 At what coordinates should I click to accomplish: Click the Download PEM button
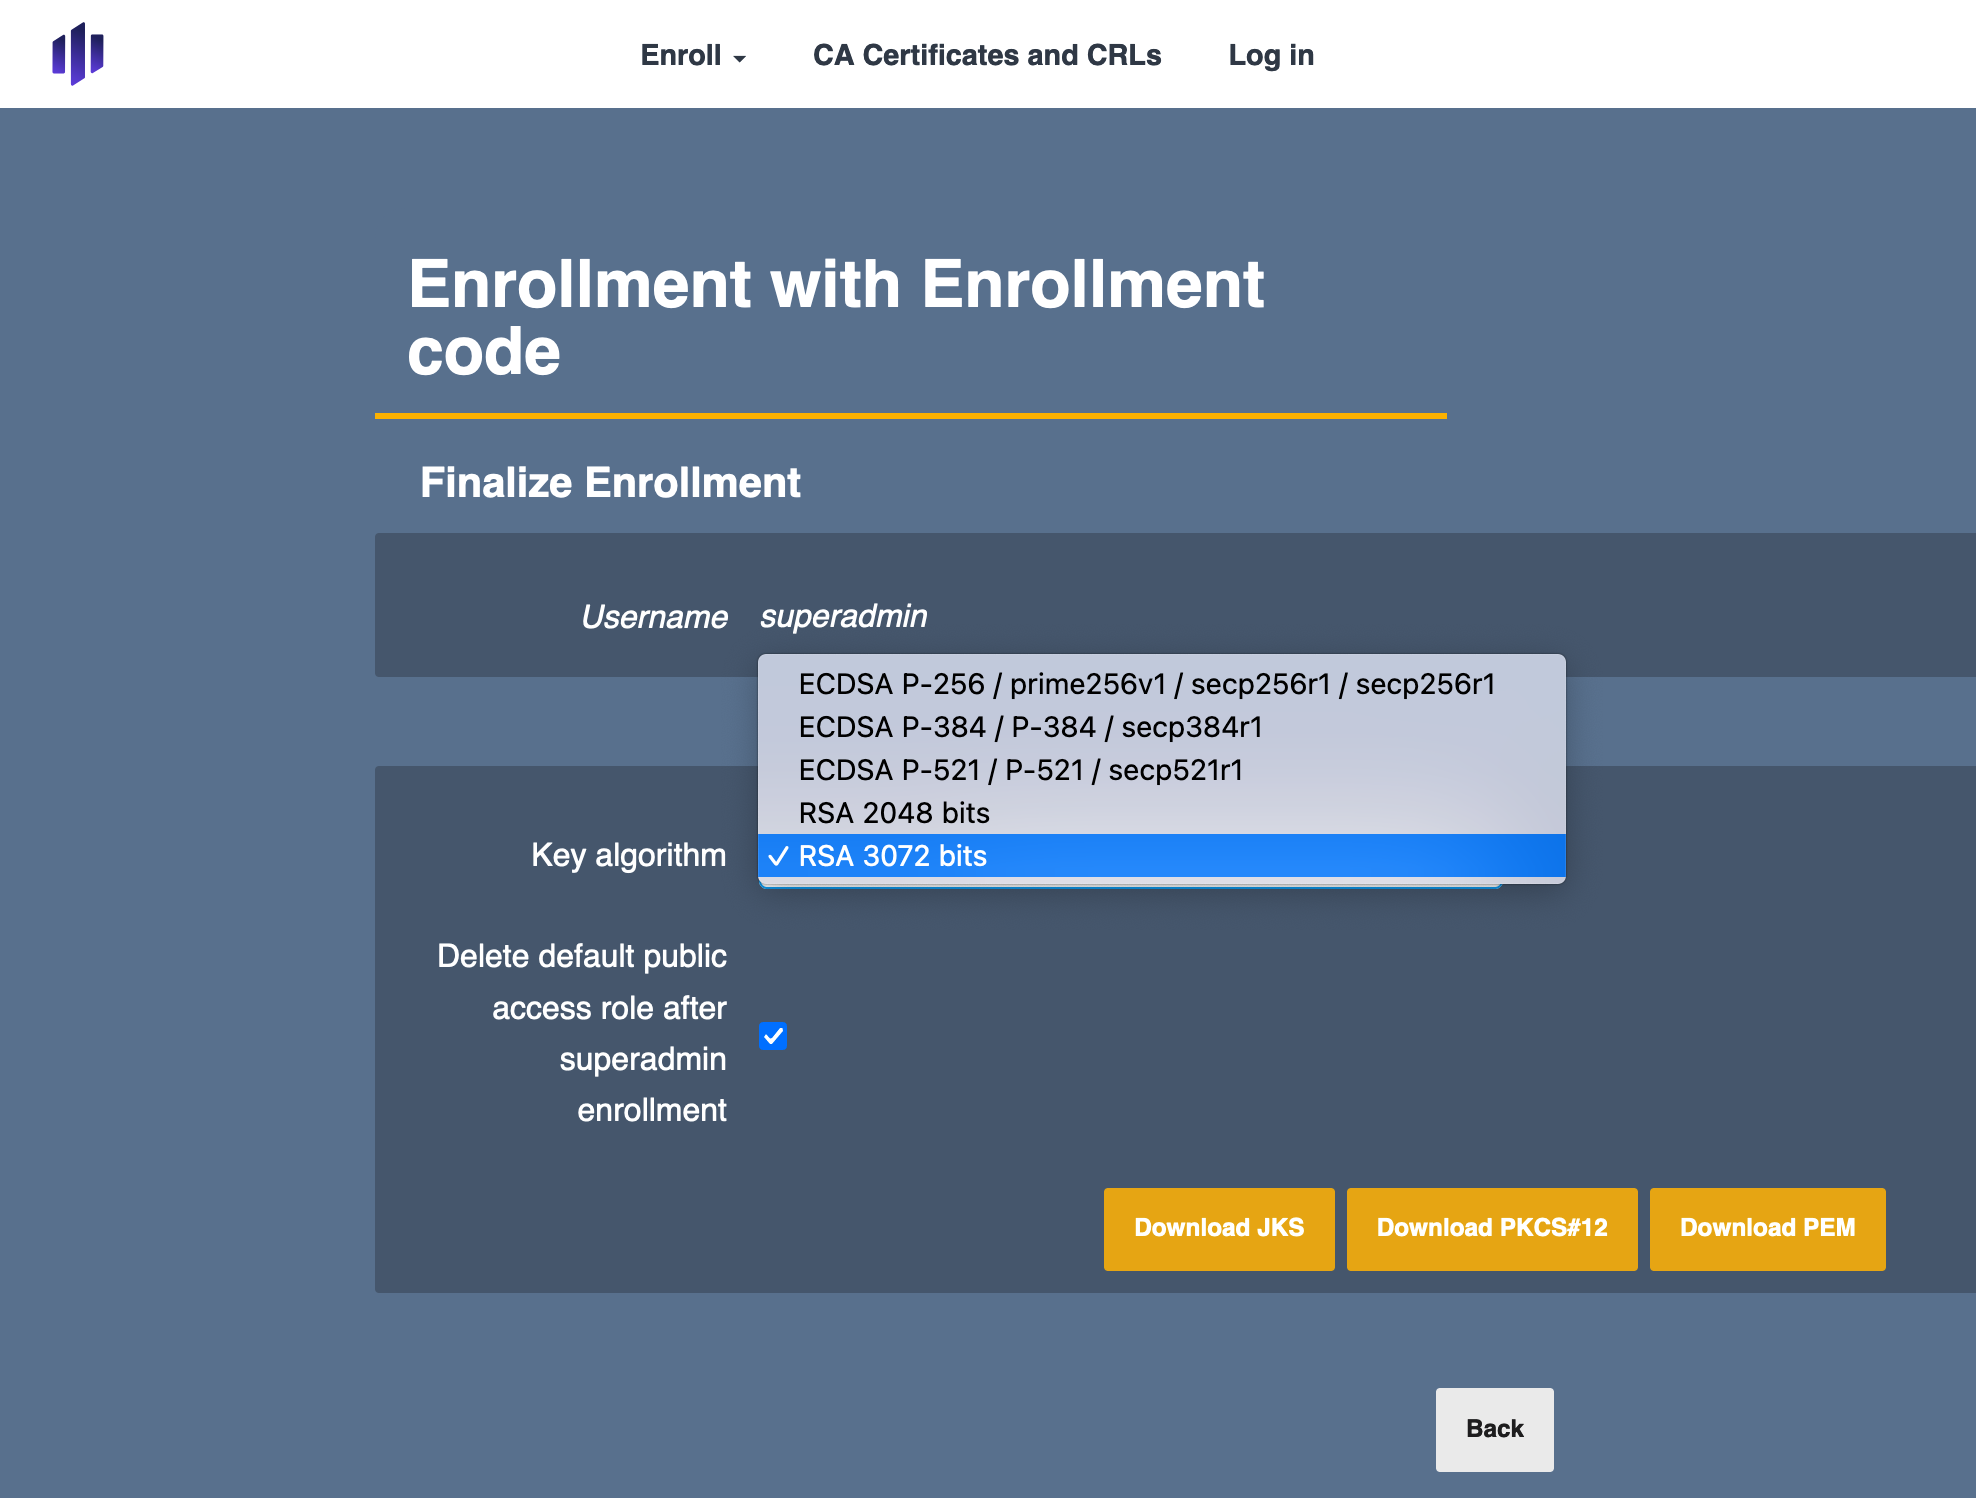1766,1228
